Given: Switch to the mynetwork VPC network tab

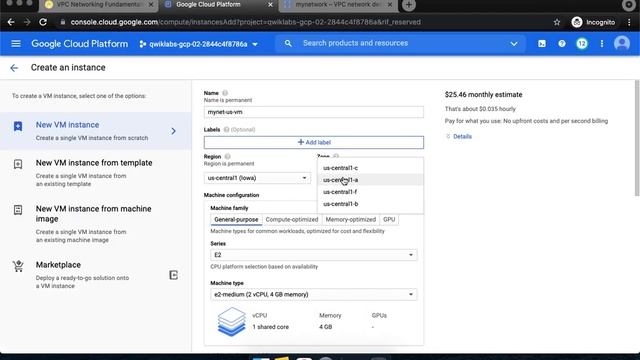Looking at the screenshot, I should (x=338, y=5).
